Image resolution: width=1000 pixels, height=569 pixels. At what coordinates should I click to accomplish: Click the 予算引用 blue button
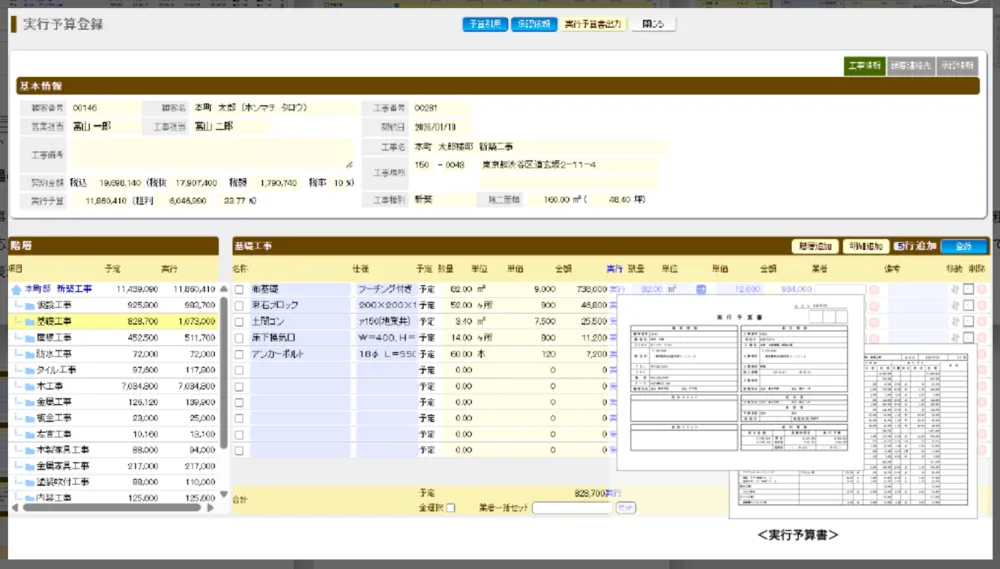pyautogui.click(x=485, y=24)
